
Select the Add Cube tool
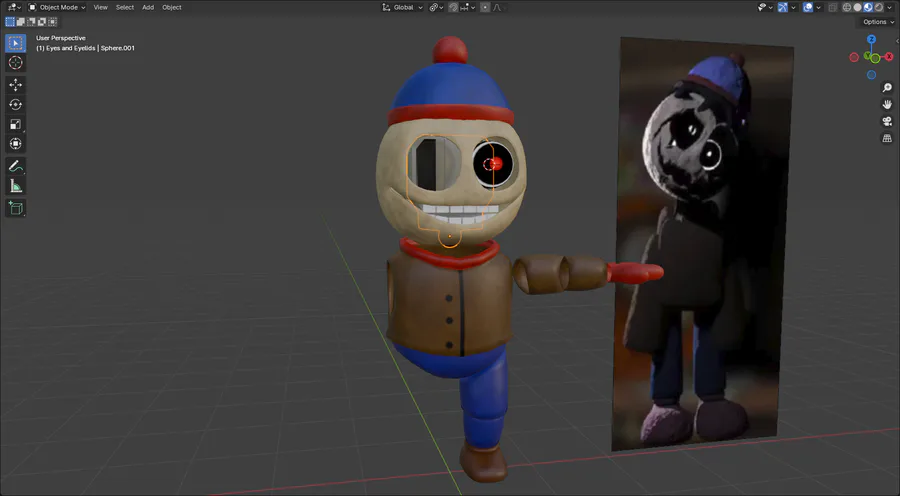tap(15, 208)
